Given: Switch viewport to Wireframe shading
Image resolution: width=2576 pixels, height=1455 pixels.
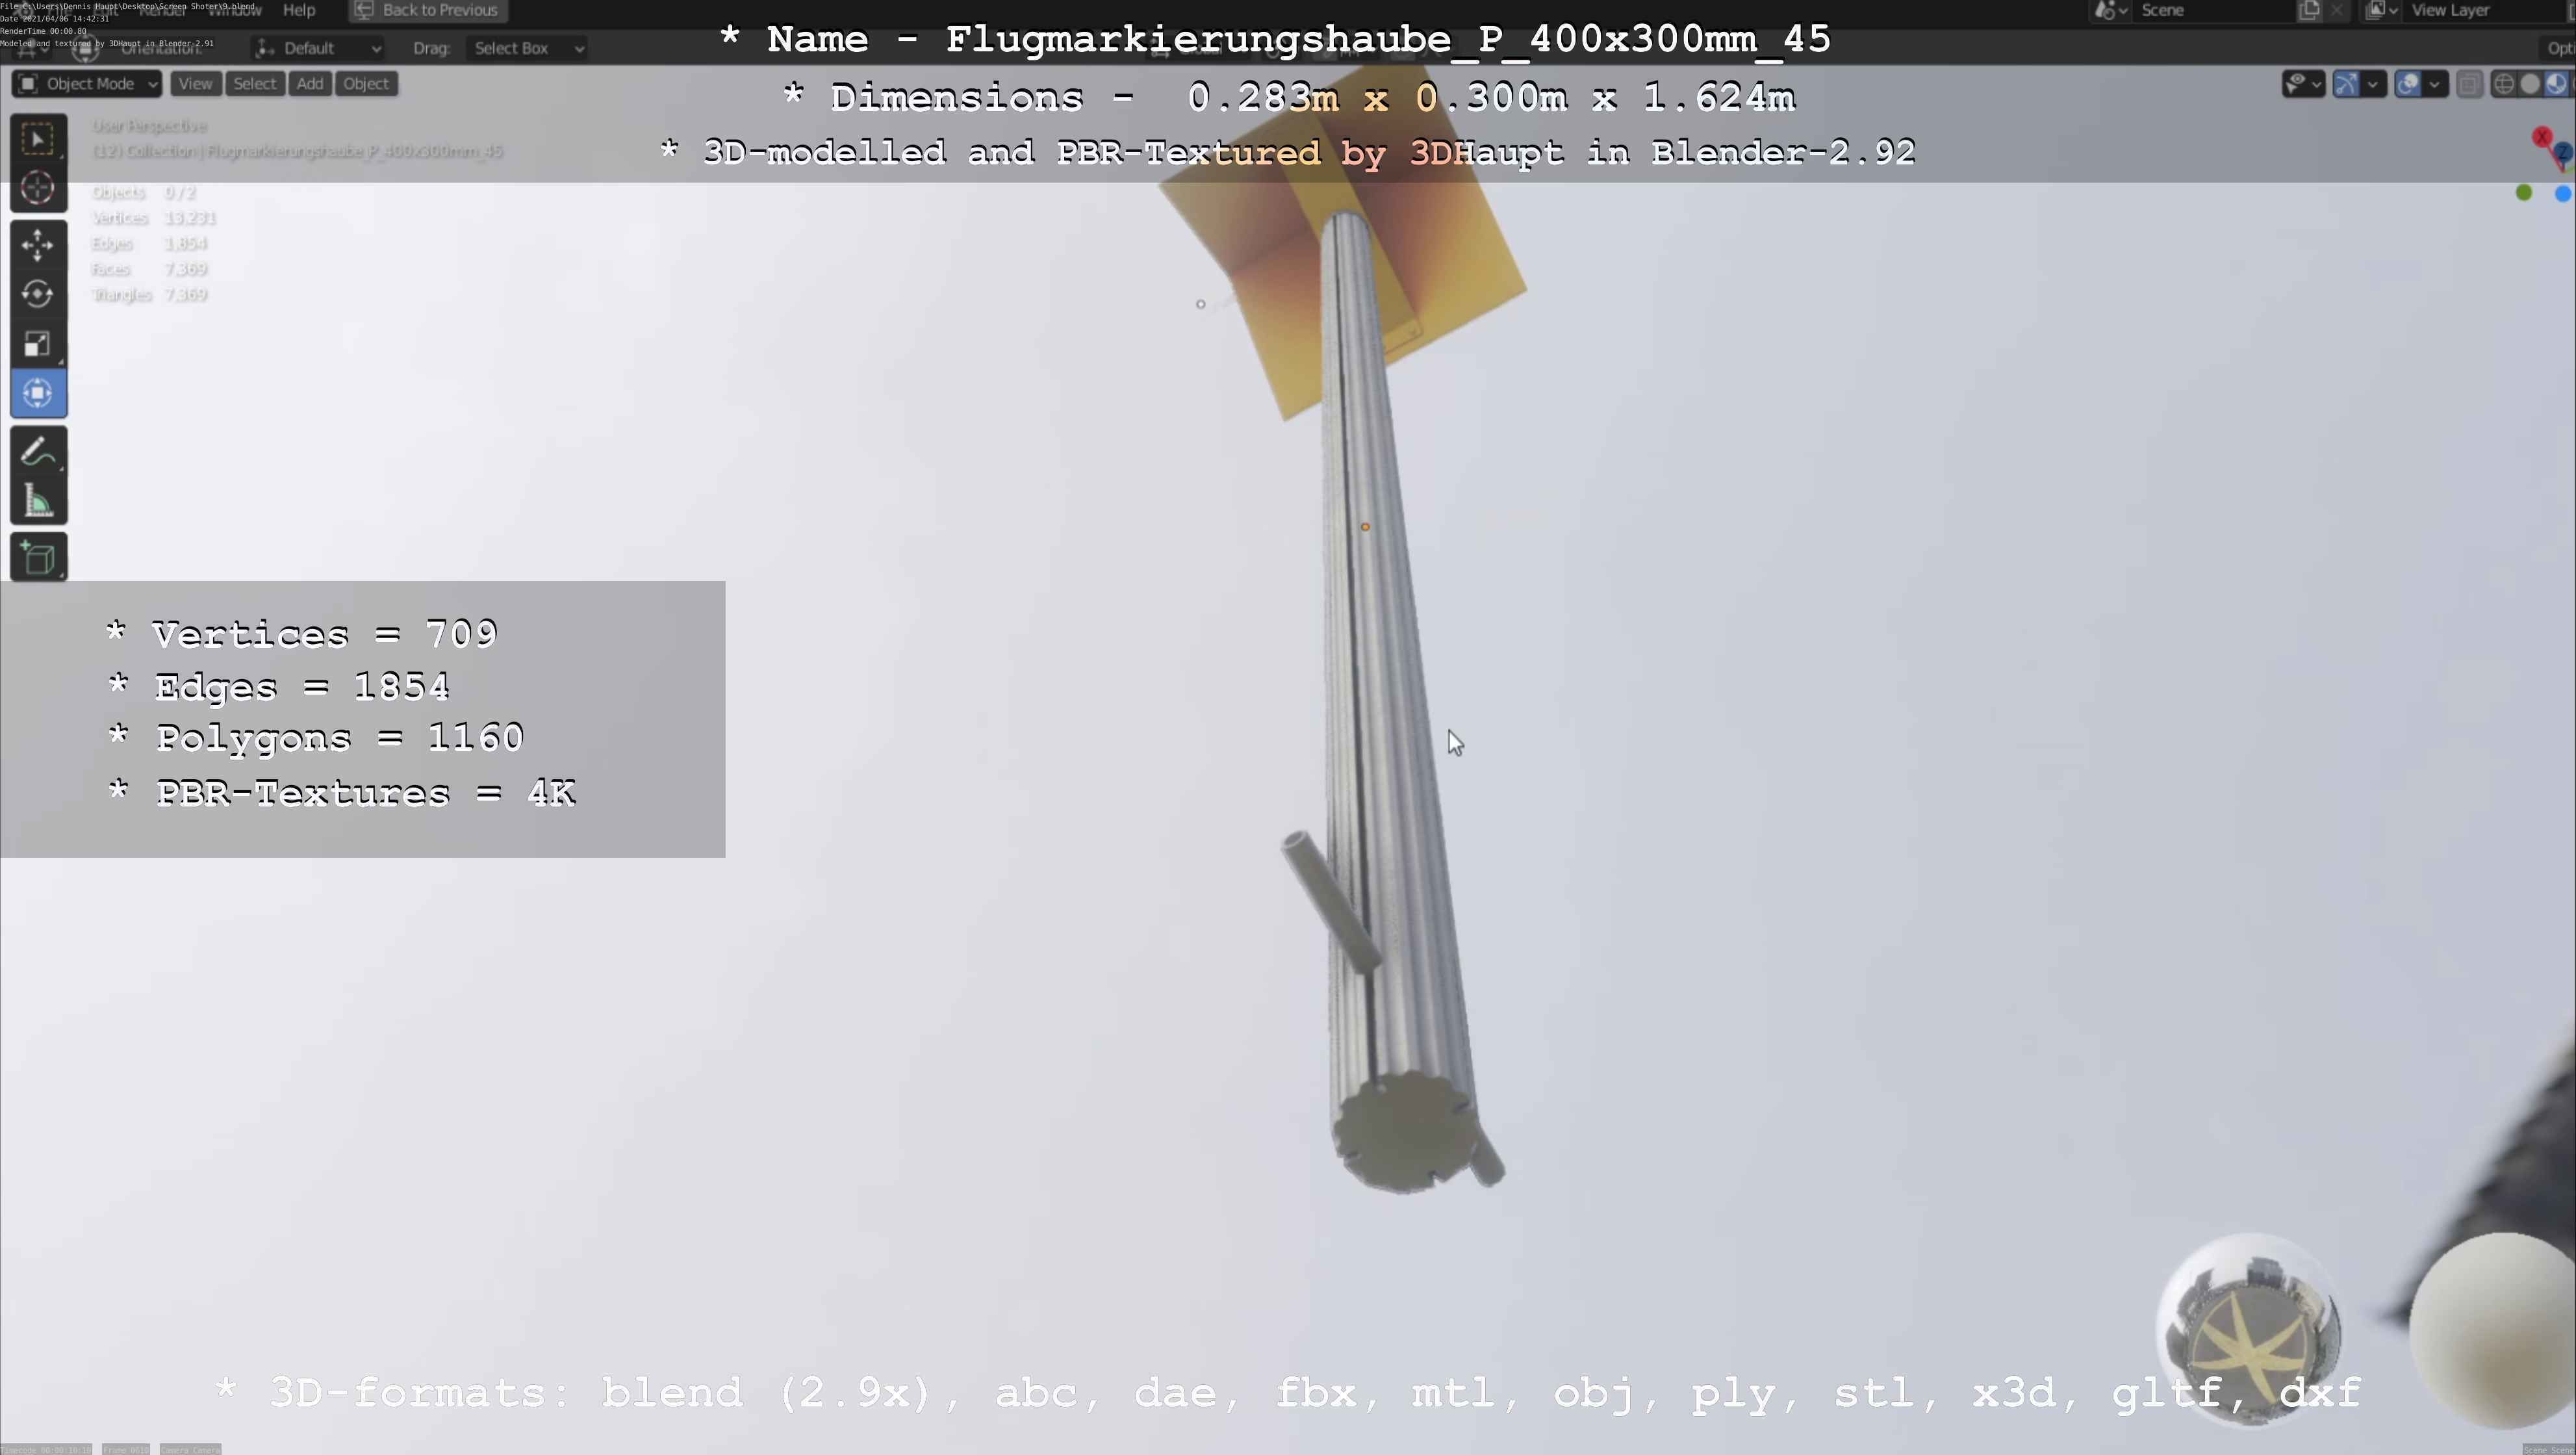Looking at the screenshot, I should (x=2504, y=84).
